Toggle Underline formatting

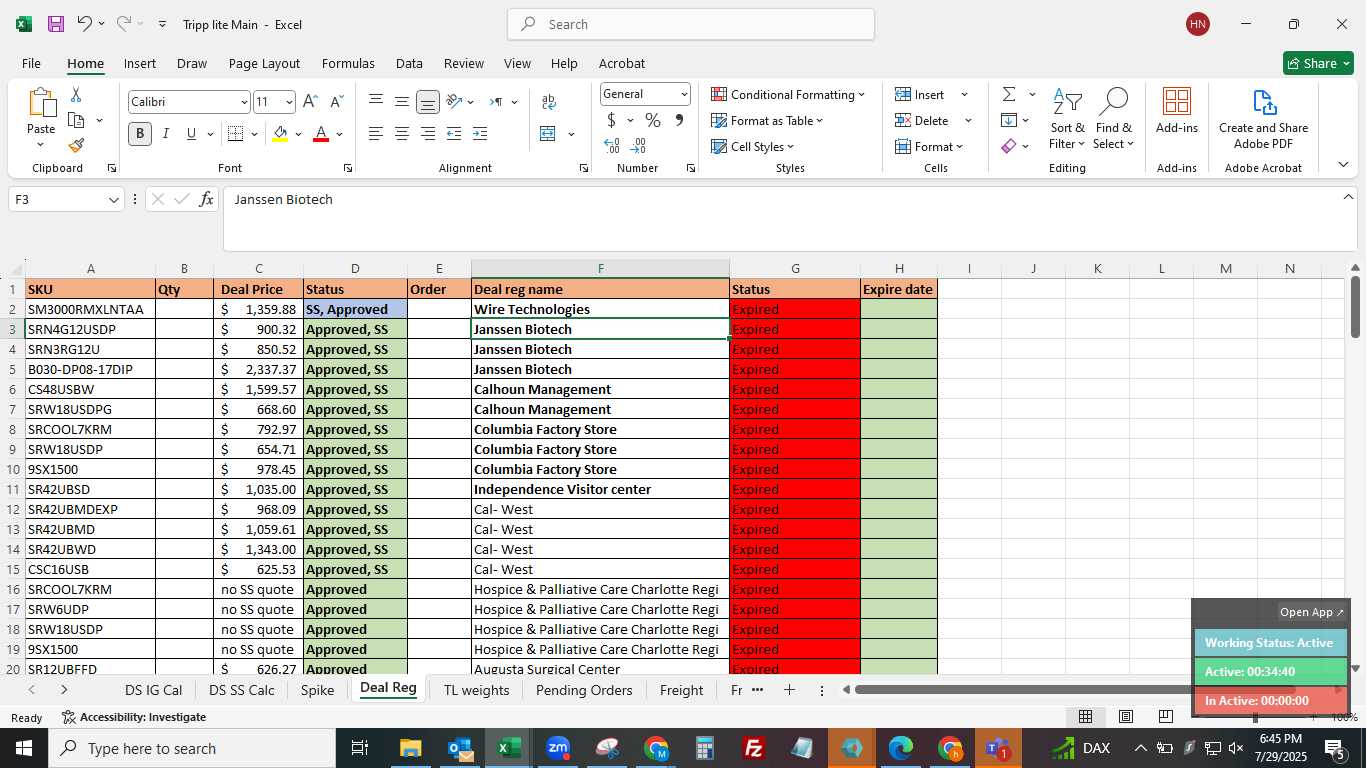191,134
